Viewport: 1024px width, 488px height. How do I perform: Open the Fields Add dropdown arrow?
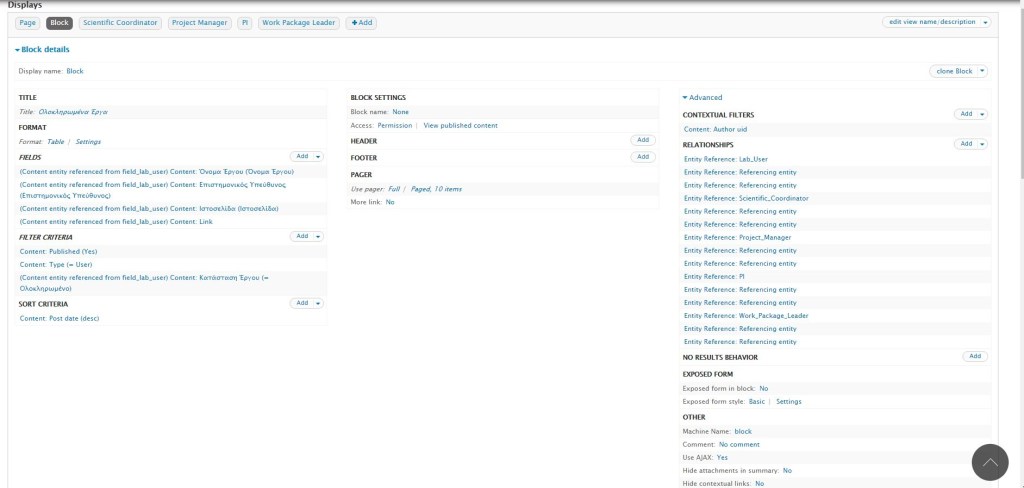pyautogui.click(x=318, y=156)
